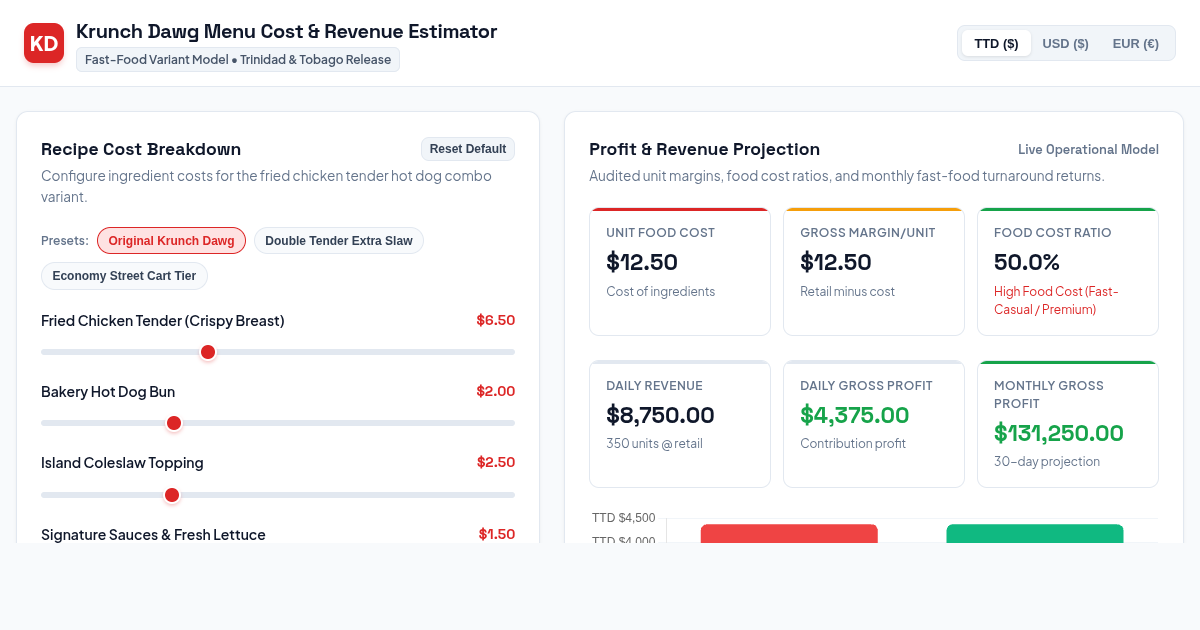
Task: Apply the Economy Street Cart Tier preset
Action: coord(124,276)
